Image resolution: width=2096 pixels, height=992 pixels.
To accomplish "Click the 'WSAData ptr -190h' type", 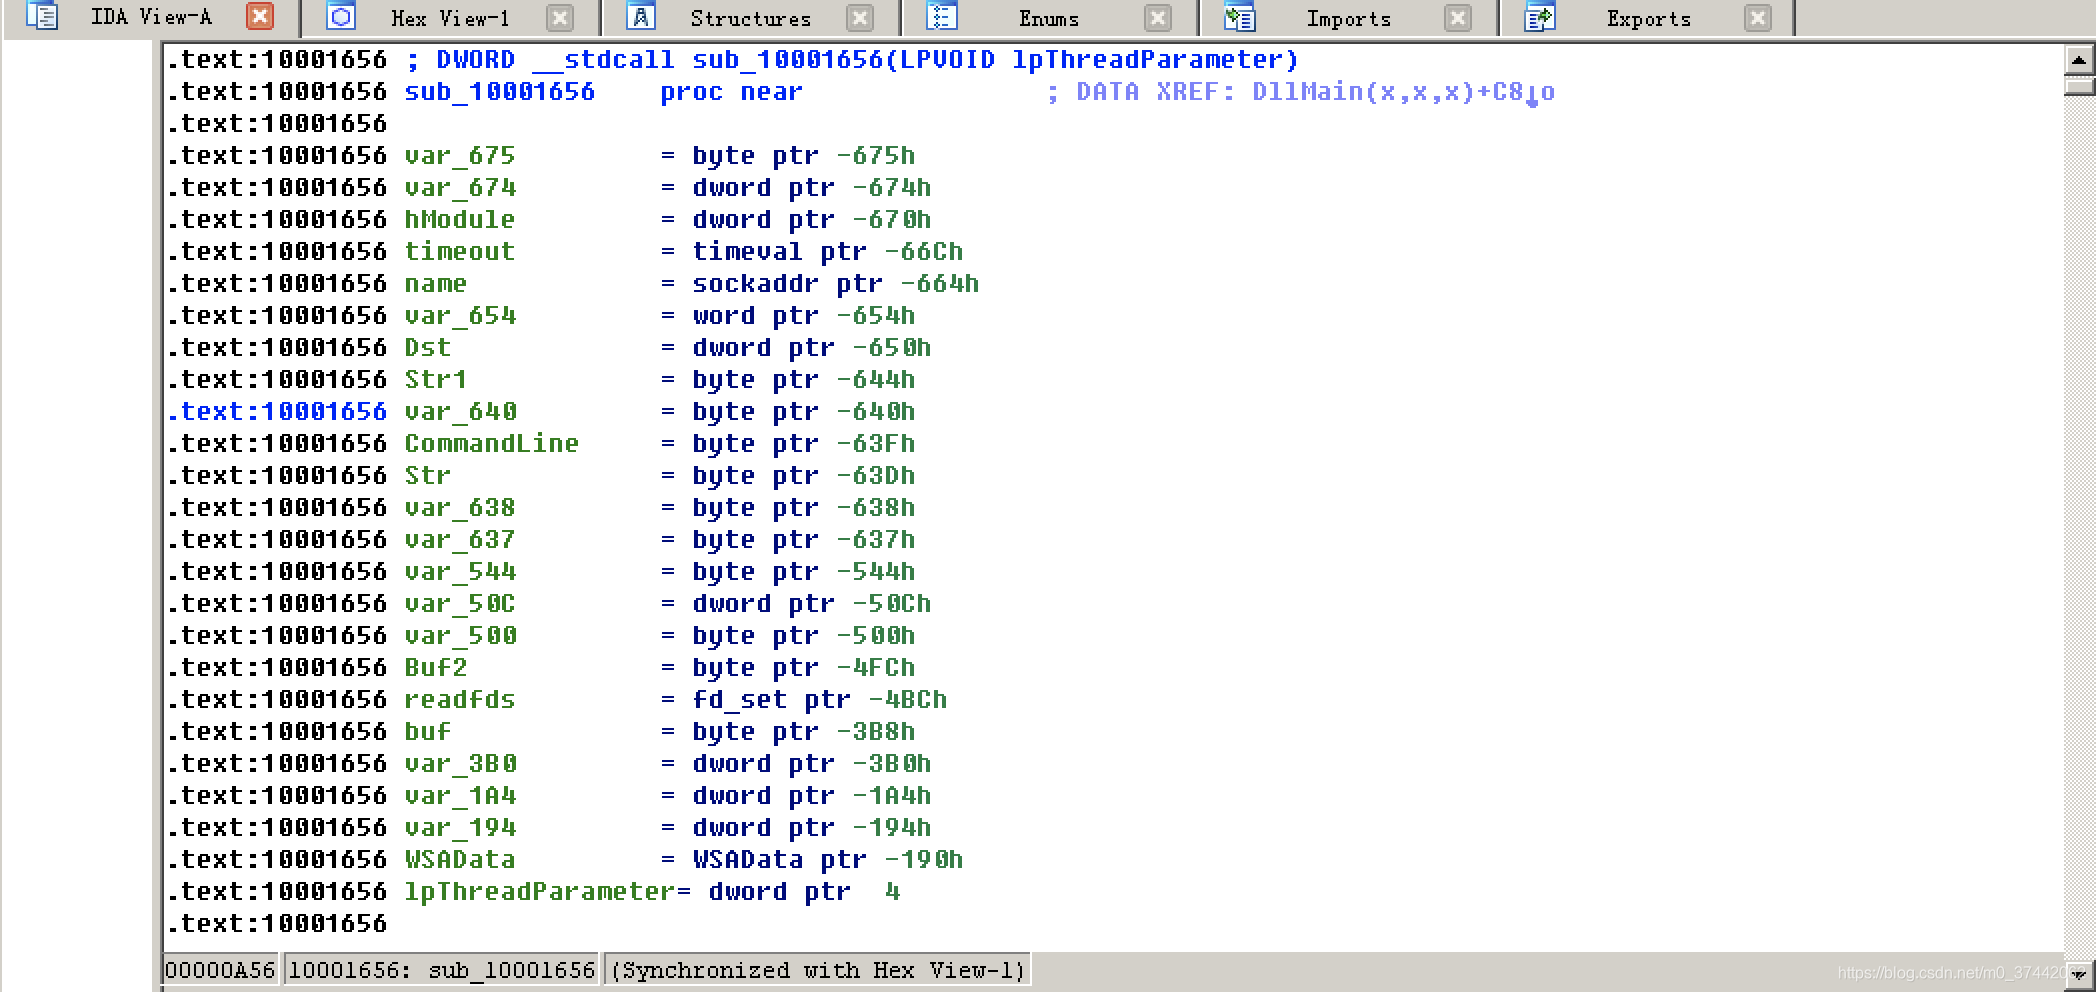I will (x=828, y=860).
